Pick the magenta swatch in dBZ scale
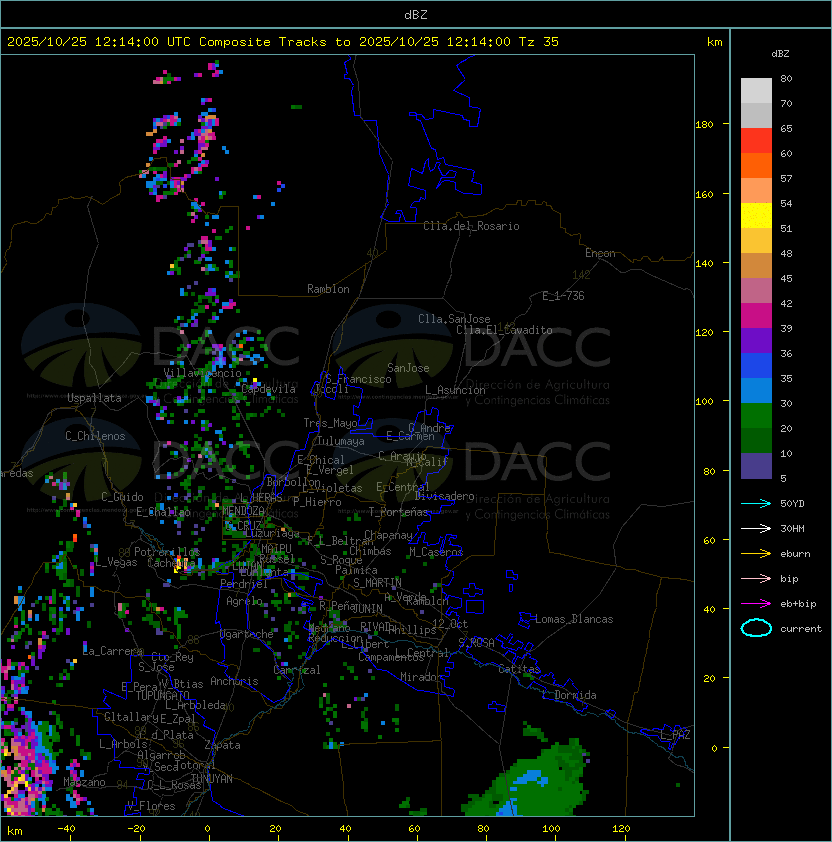The height and width of the screenshot is (842, 832). coord(756,315)
